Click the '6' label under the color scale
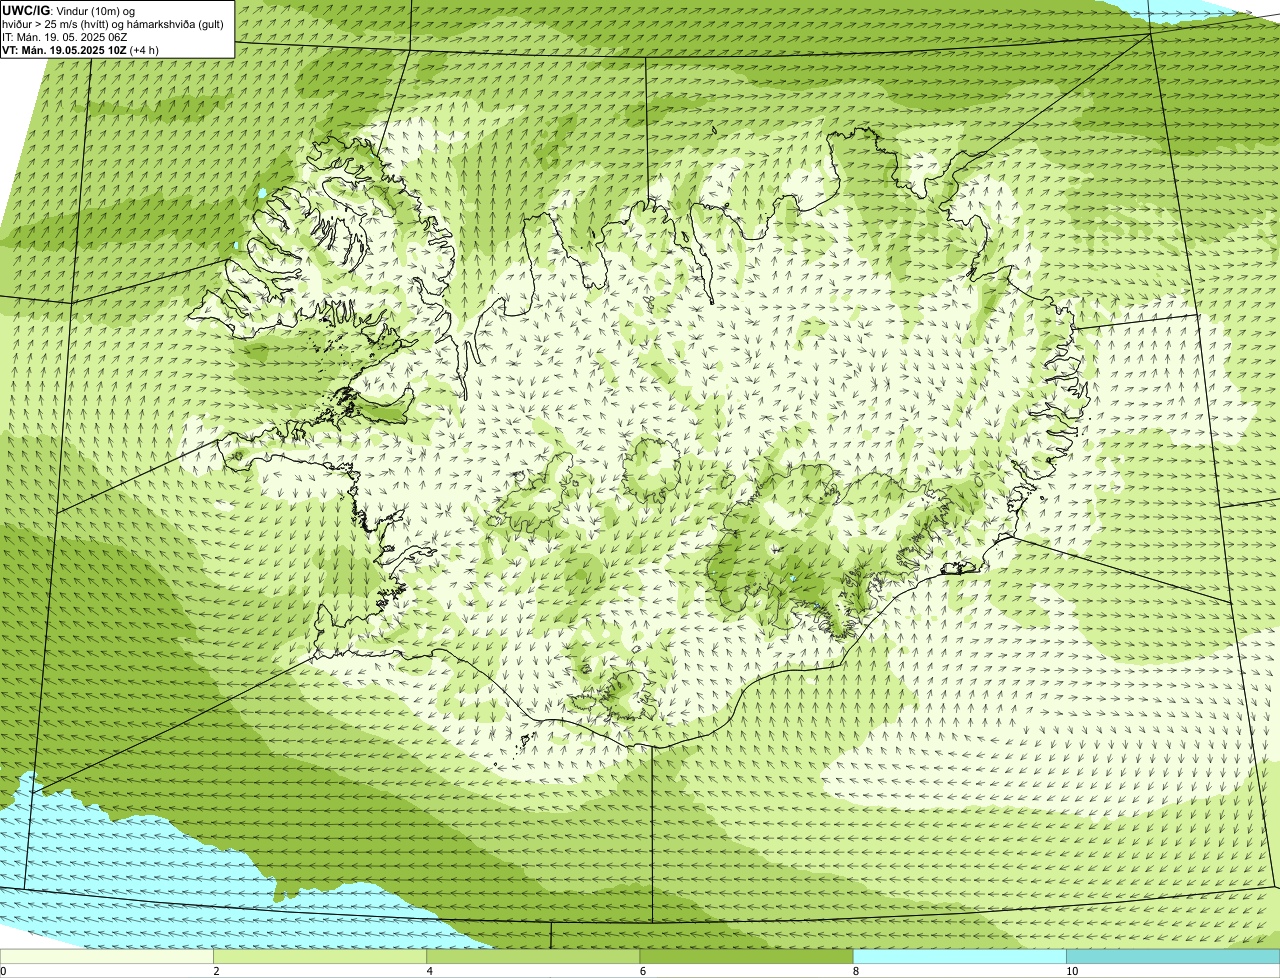Image resolution: width=1280 pixels, height=978 pixels. click(x=642, y=971)
